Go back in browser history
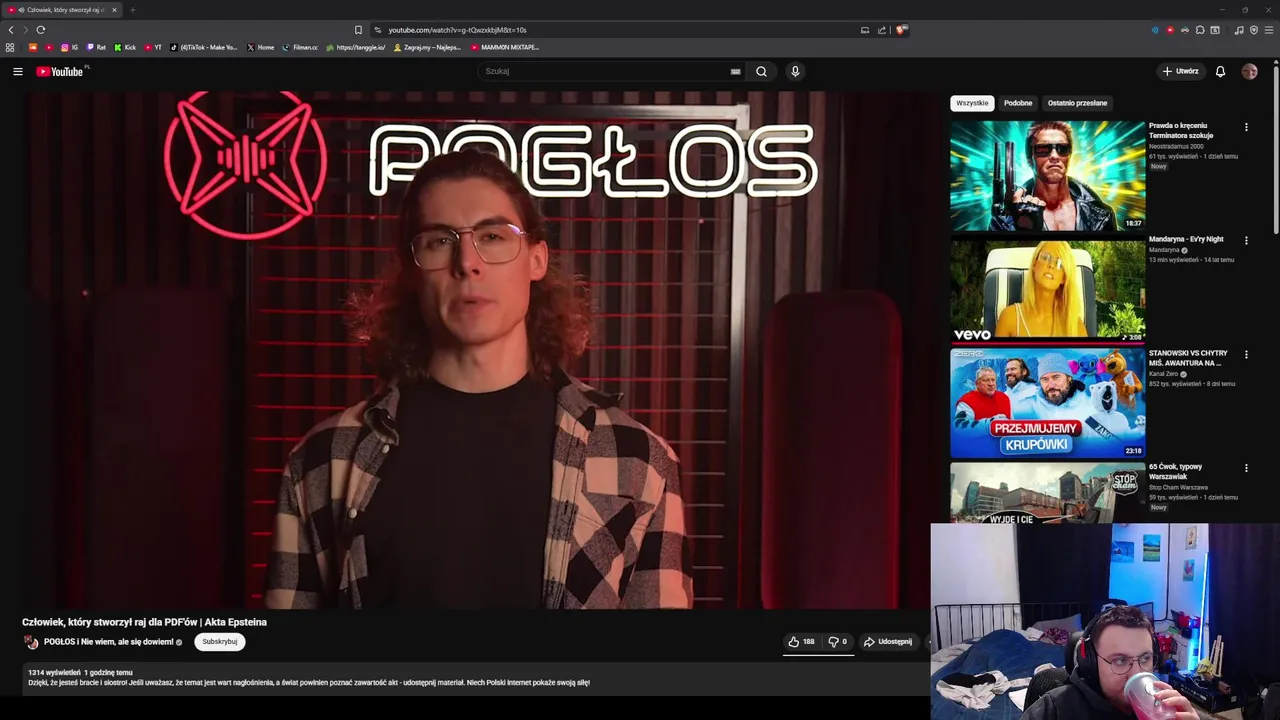 (11, 30)
